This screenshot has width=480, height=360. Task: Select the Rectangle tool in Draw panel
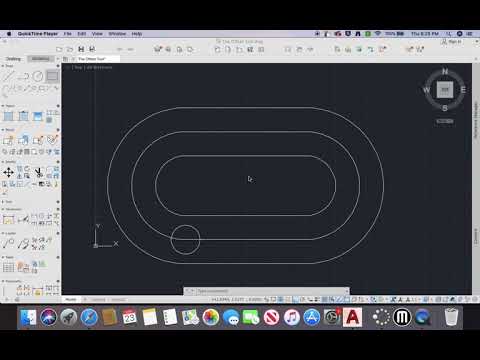52,76
